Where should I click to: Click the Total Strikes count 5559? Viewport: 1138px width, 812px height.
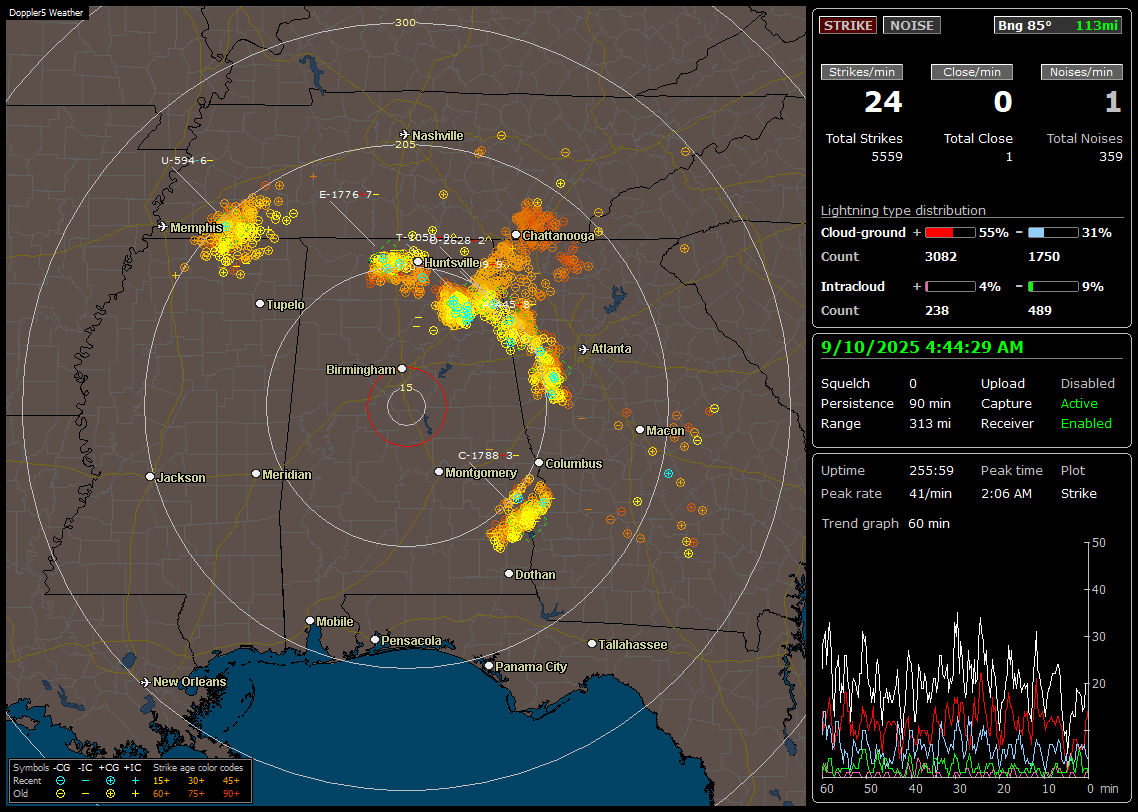click(887, 157)
